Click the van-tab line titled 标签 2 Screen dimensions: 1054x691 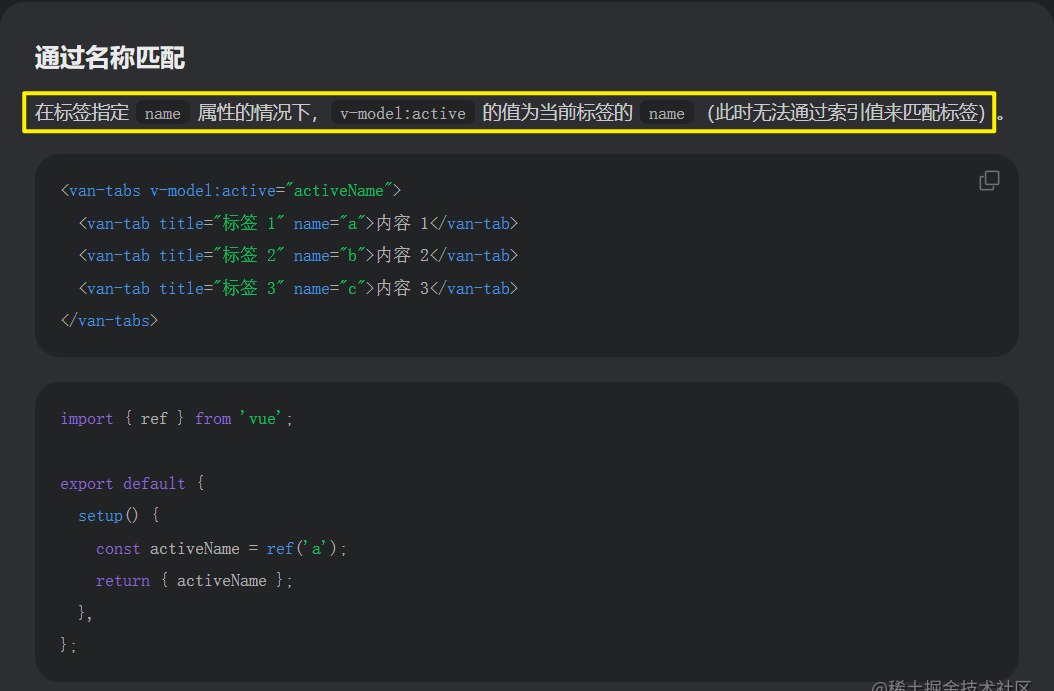click(x=298, y=255)
